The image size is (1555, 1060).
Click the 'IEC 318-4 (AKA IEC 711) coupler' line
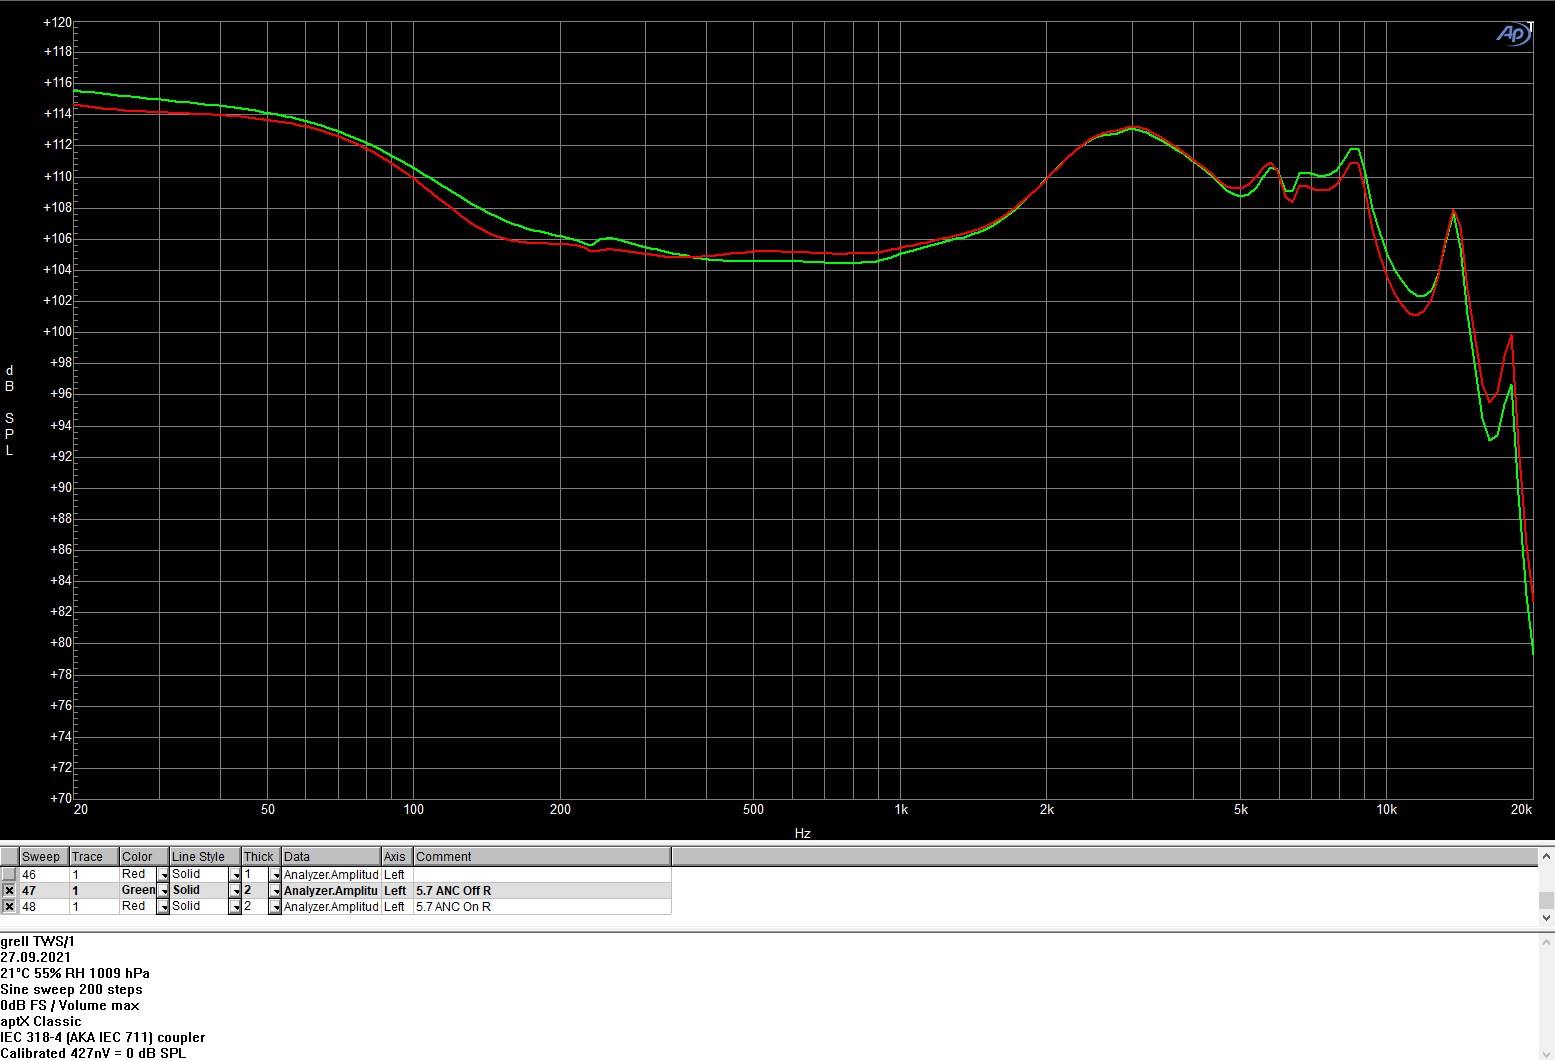tap(103, 1037)
